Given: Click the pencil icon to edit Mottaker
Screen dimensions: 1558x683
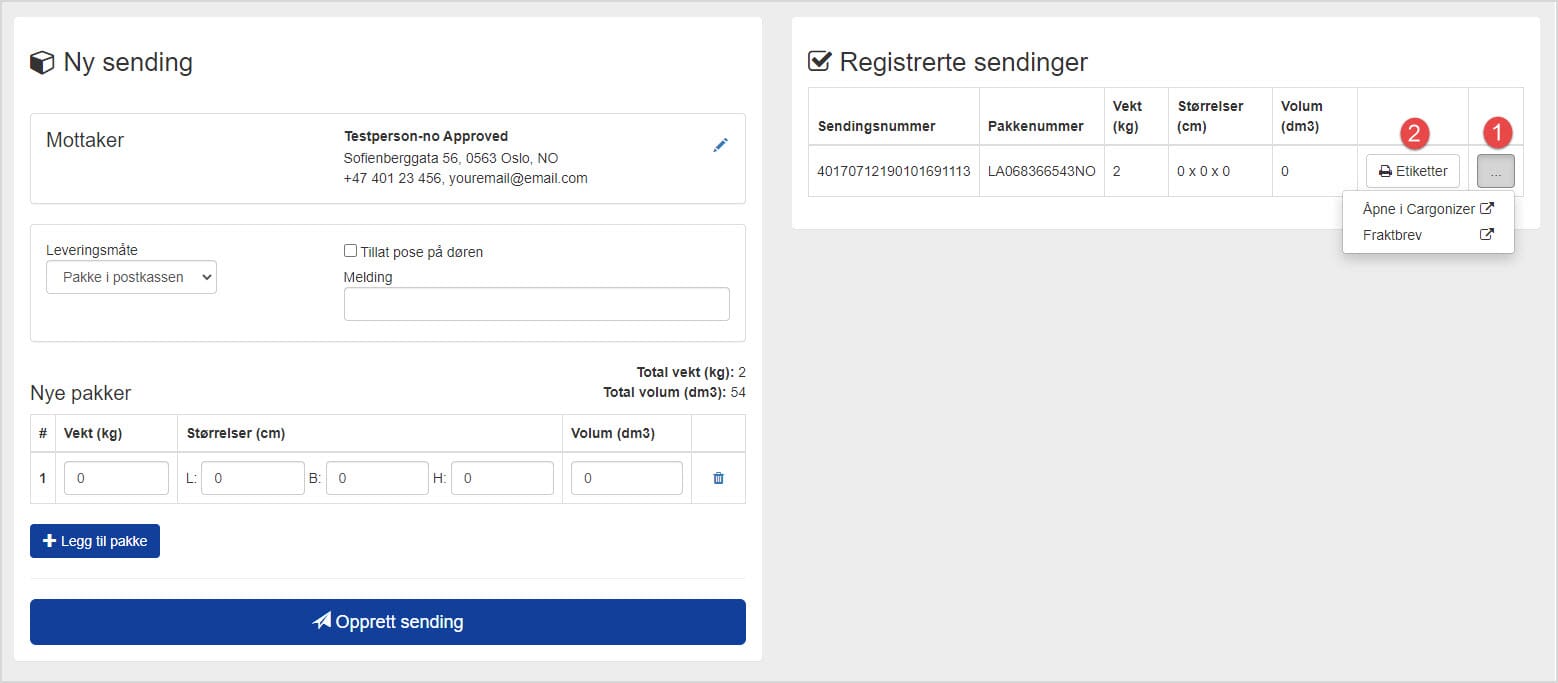Looking at the screenshot, I should click(x=720, y=145).
